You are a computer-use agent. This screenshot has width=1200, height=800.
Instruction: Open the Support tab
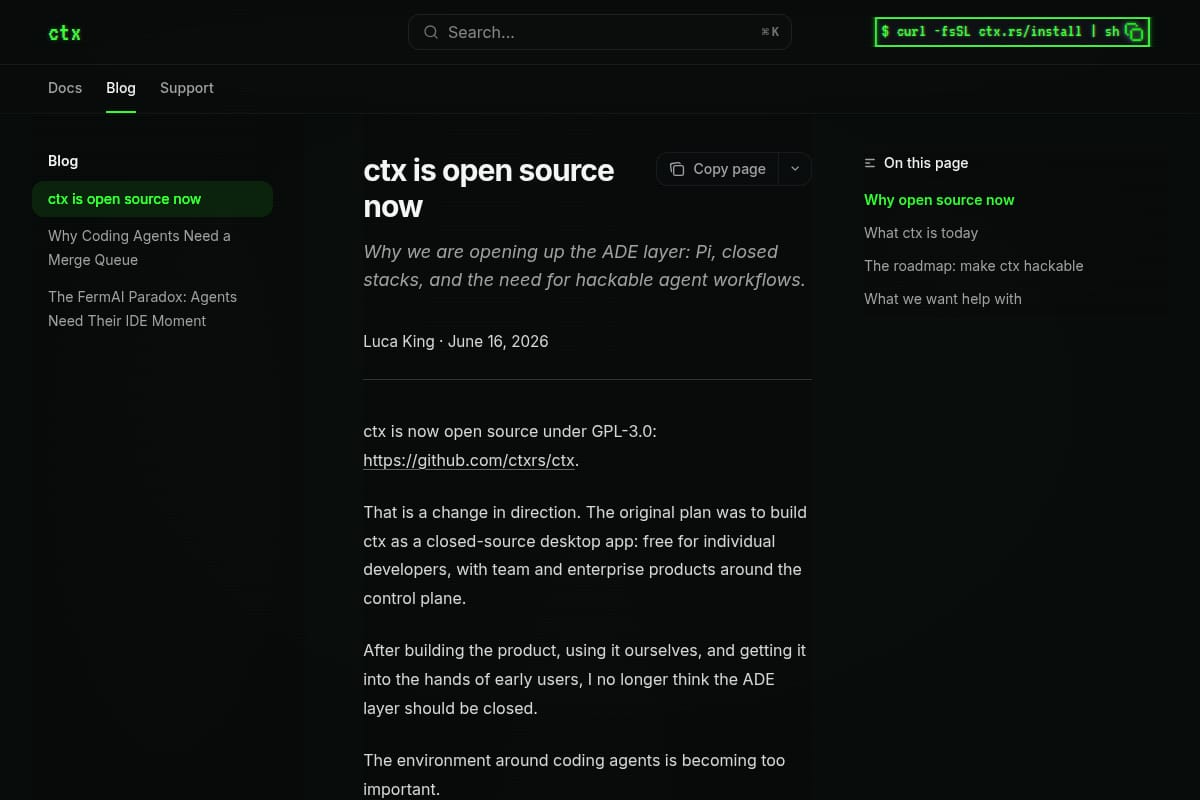[x=187, y=88]
